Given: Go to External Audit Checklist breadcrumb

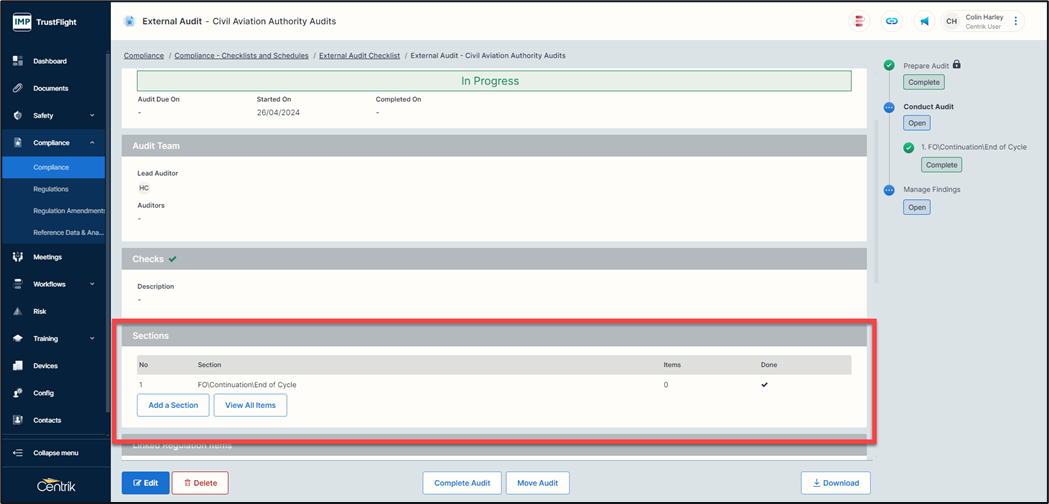Looking at the screenshot, I should (359, 56).
